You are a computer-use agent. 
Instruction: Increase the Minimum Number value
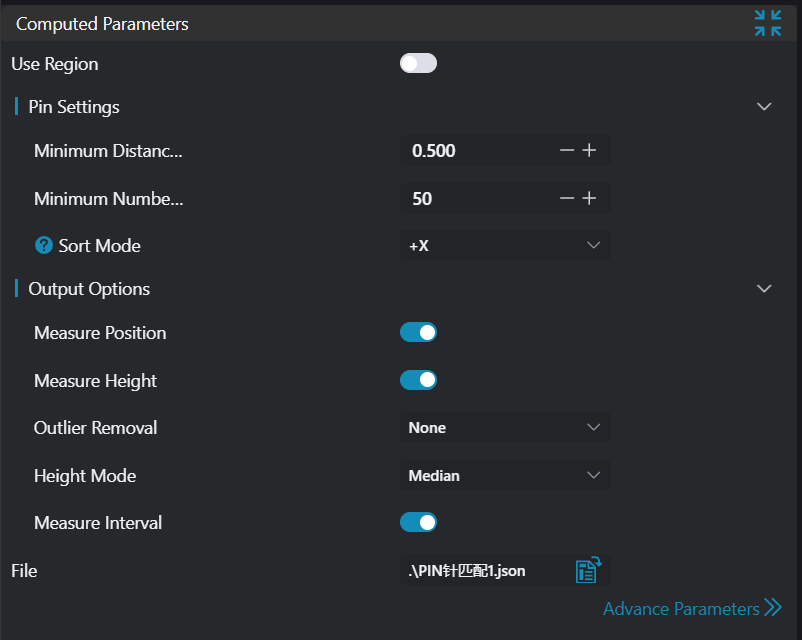[x=589, y=198]
